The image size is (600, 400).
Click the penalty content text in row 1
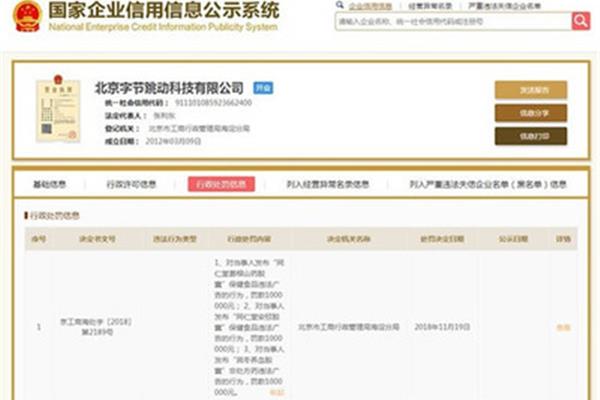tap(249, 327)
